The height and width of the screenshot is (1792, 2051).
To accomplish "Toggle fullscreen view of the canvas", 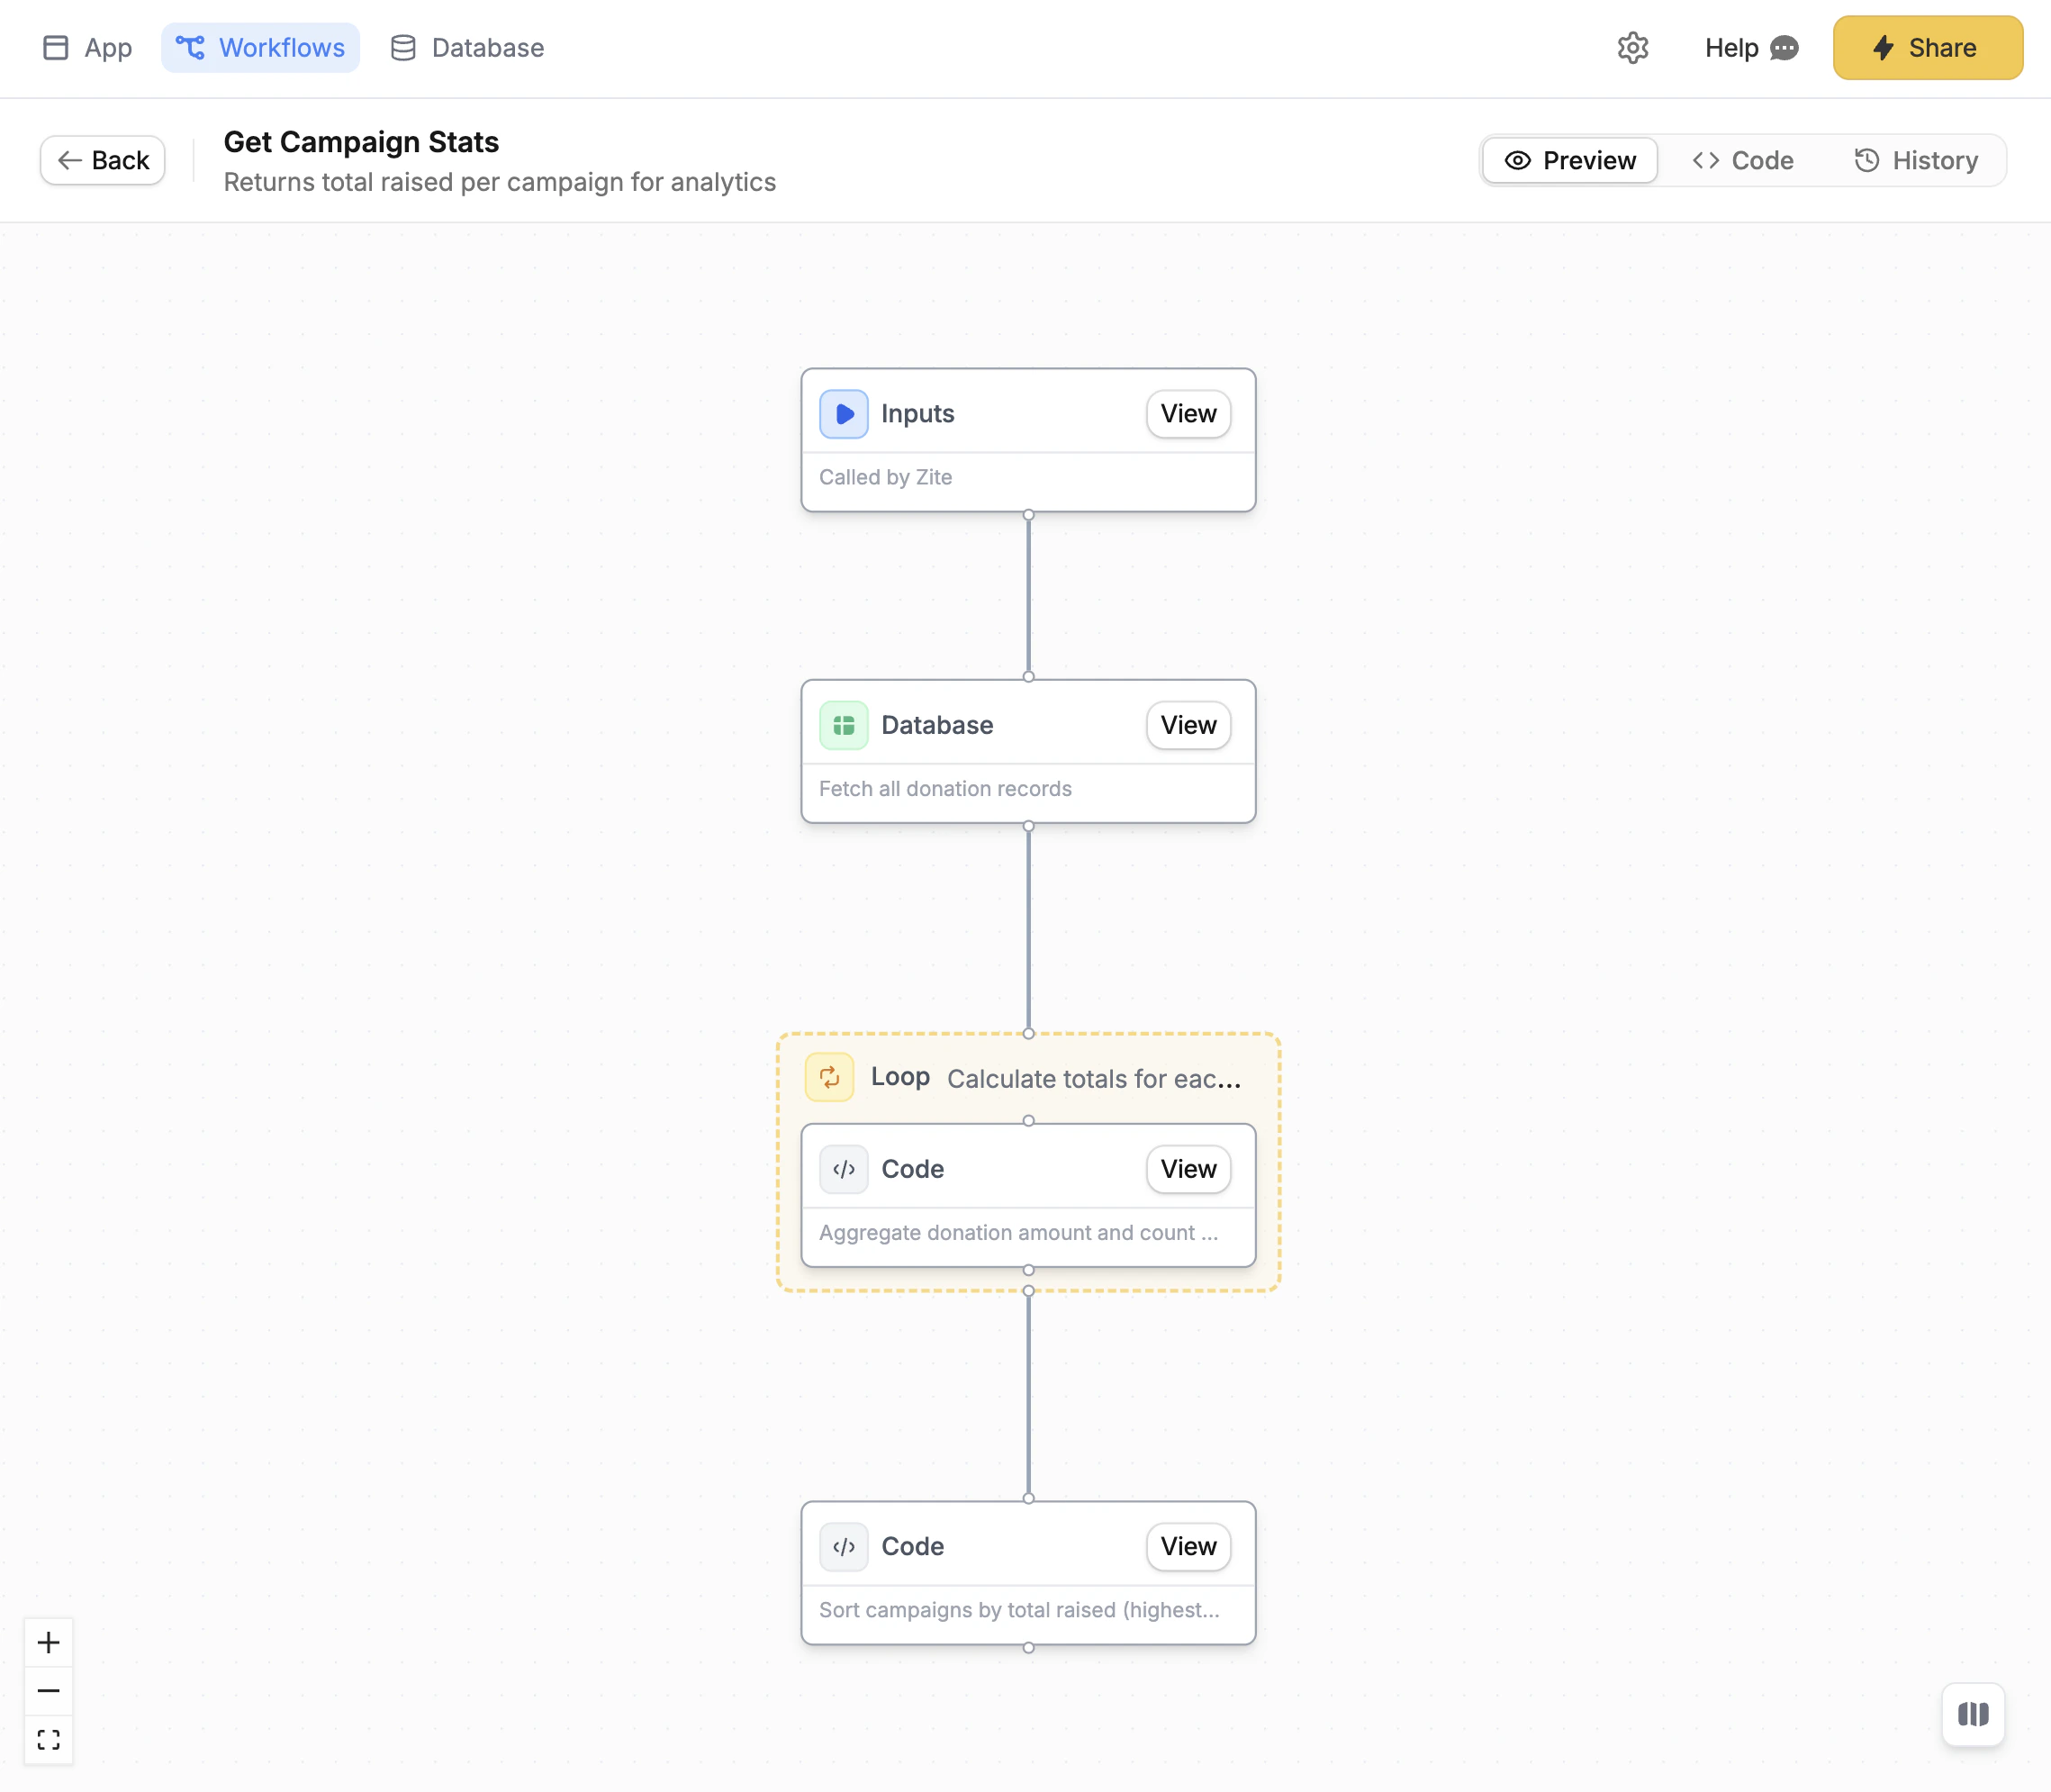I will coord(49,1740).
